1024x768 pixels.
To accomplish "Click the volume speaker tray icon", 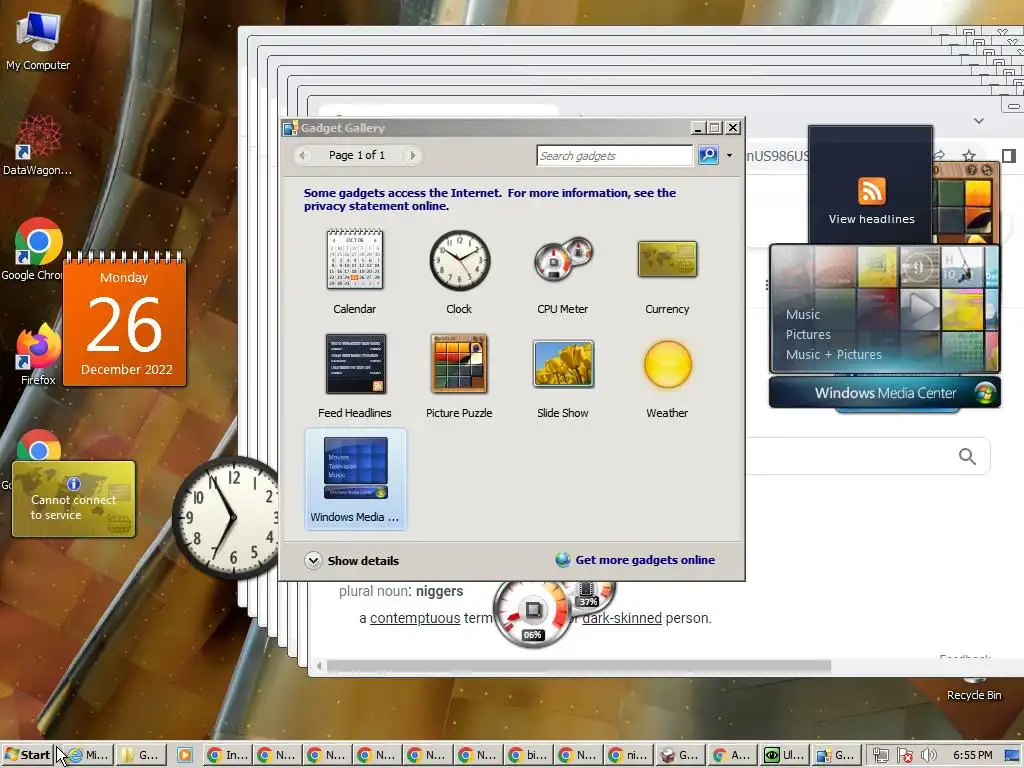I will (x=928, y=755).
